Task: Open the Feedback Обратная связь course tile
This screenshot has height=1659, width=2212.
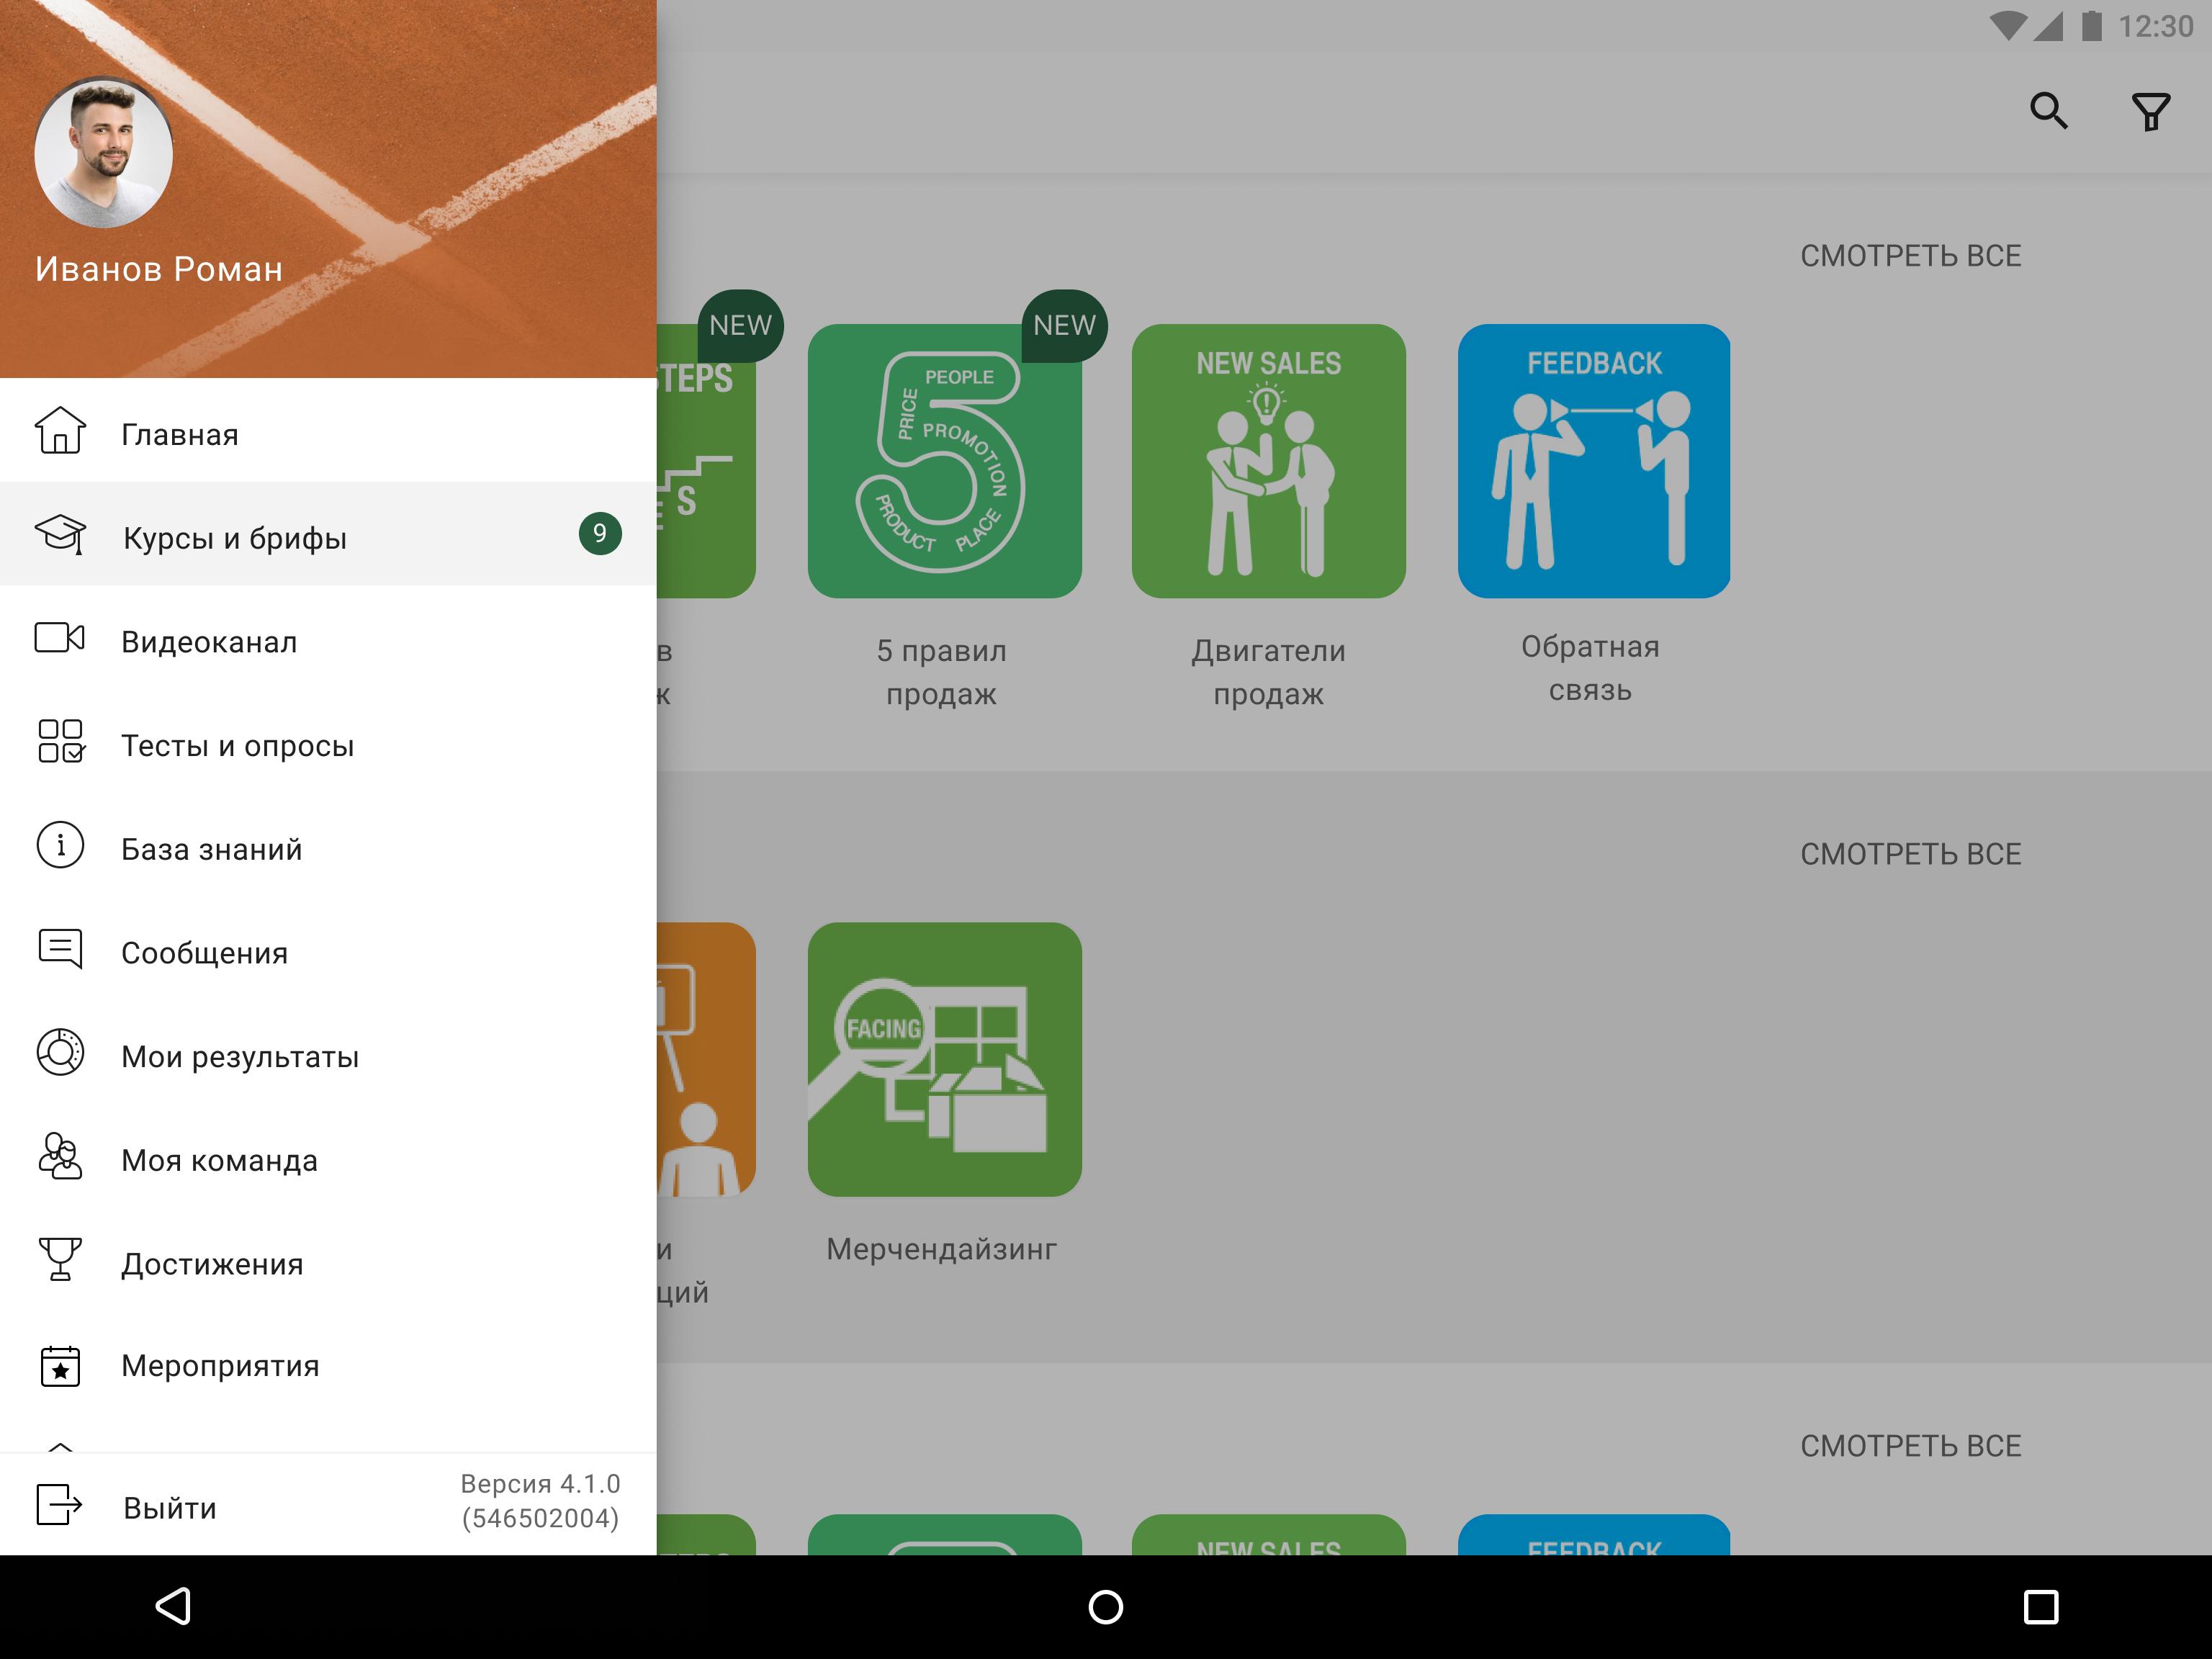Action: point(1593,462)
